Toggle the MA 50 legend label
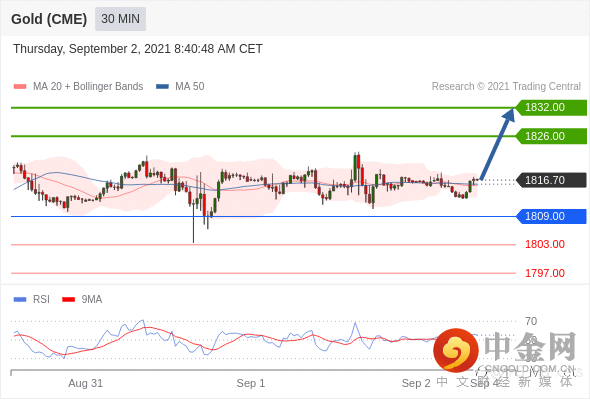 pyautogui.click(x=190, y=87)
